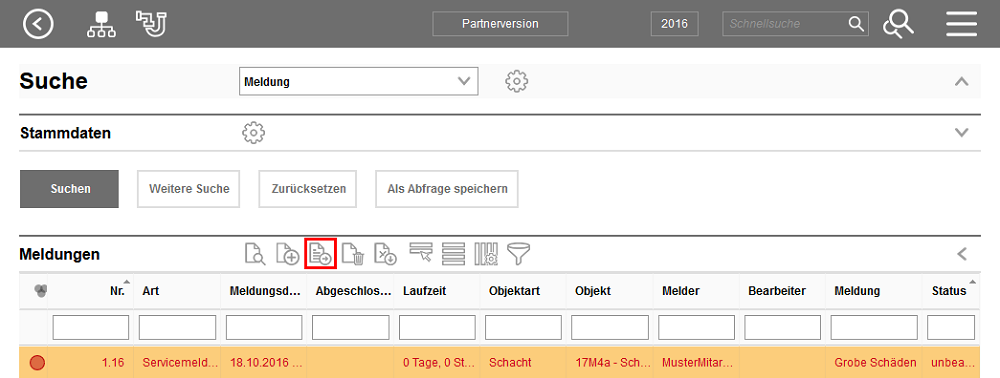Click the add new Meldung icon
The image size is (1000, 378).
point(288,254)
